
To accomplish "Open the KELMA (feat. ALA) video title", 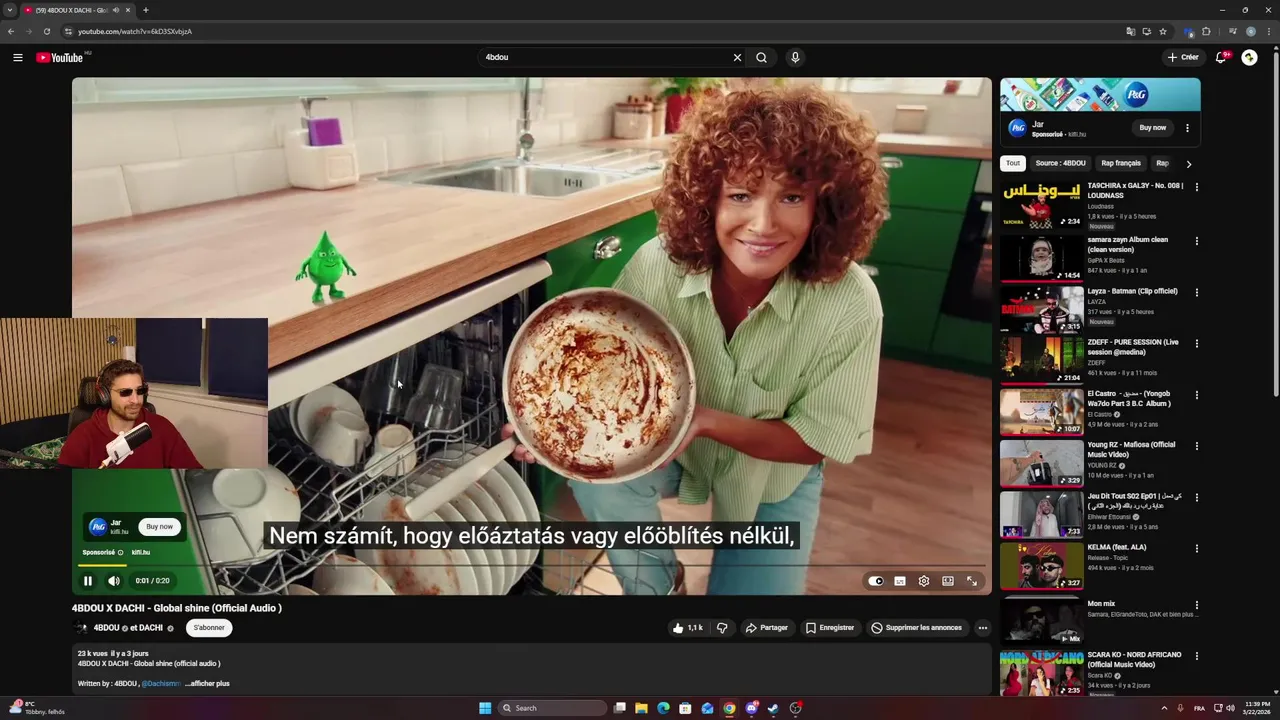I will pos(1117,548).
